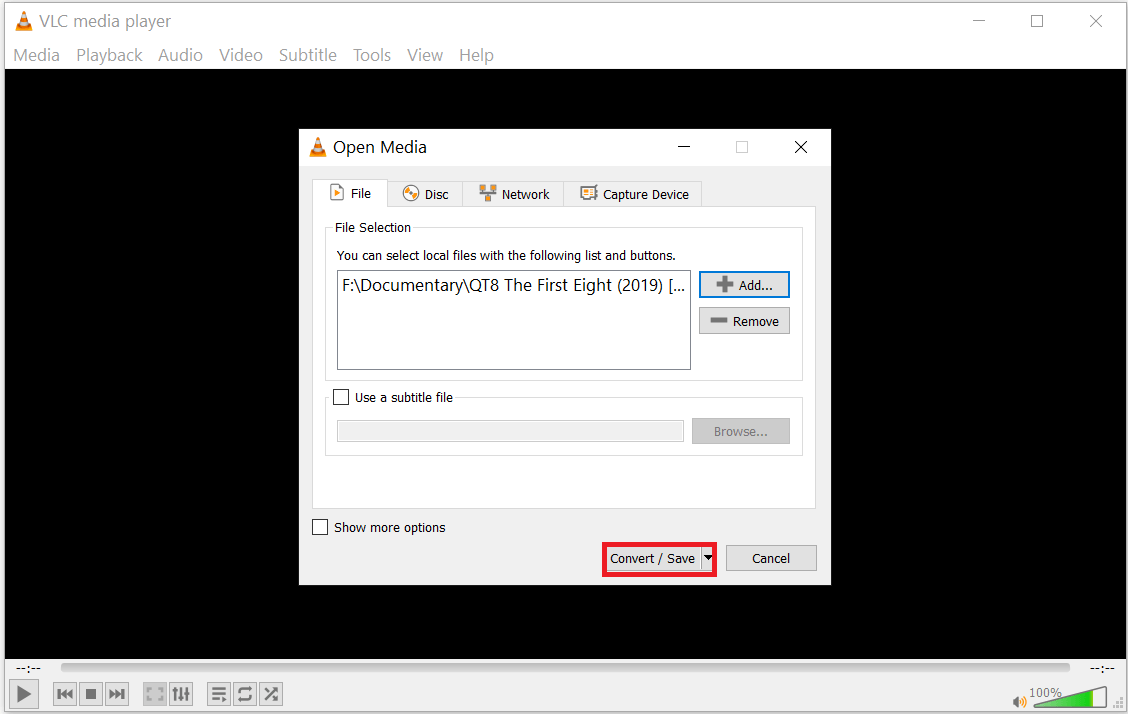The width and height of the screenshot is (1128, 714).
Task: Adjust the volume slider at 100%
Action: point(1070,697)
